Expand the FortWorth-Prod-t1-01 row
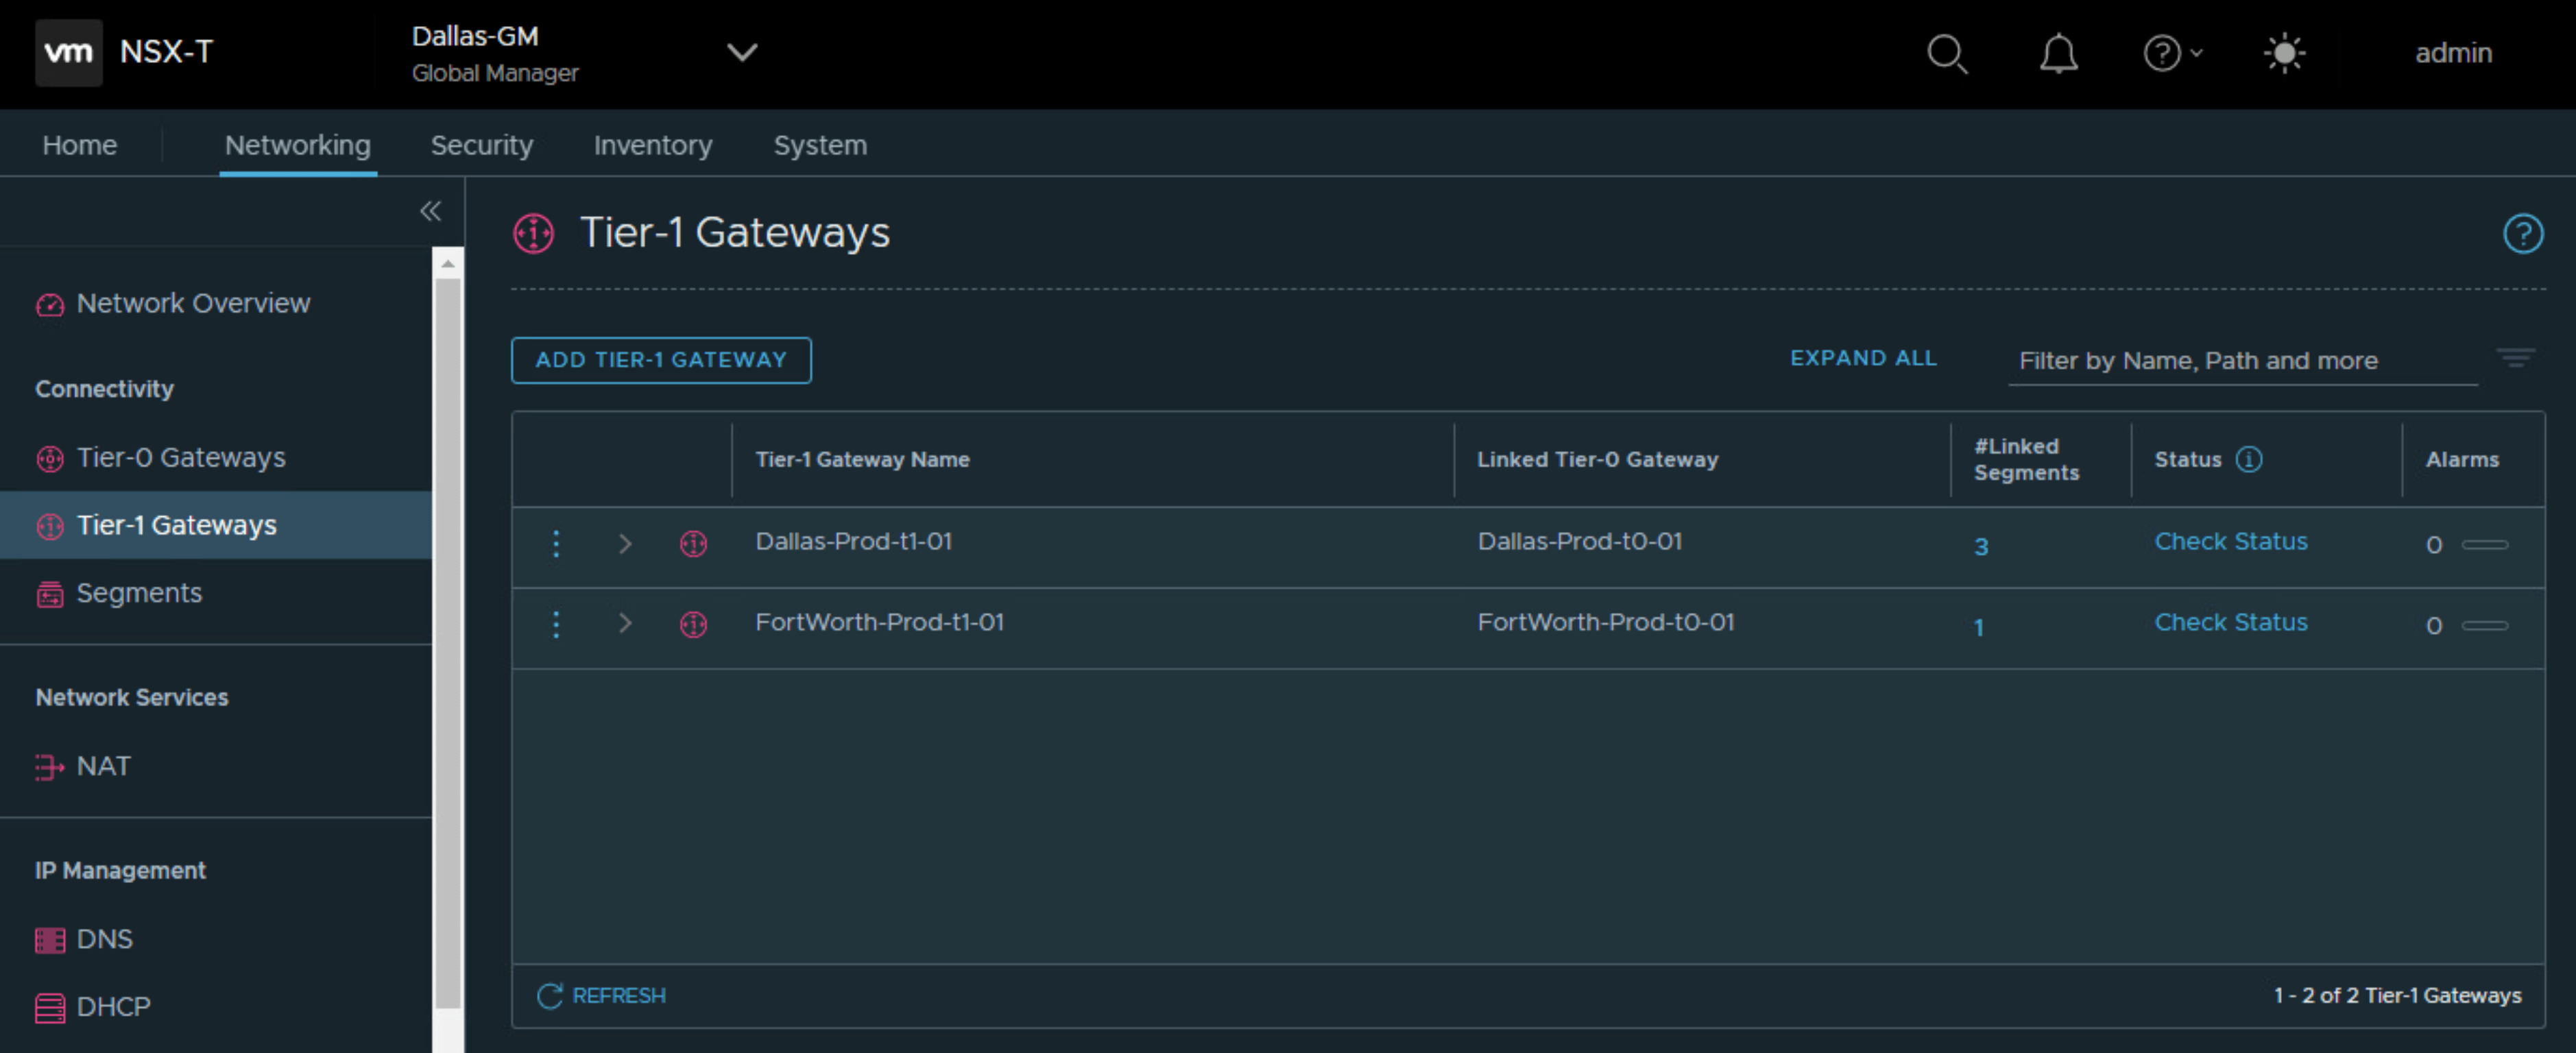Image resolution: width=2576 pixels, height=1053 pixels. 624,624
